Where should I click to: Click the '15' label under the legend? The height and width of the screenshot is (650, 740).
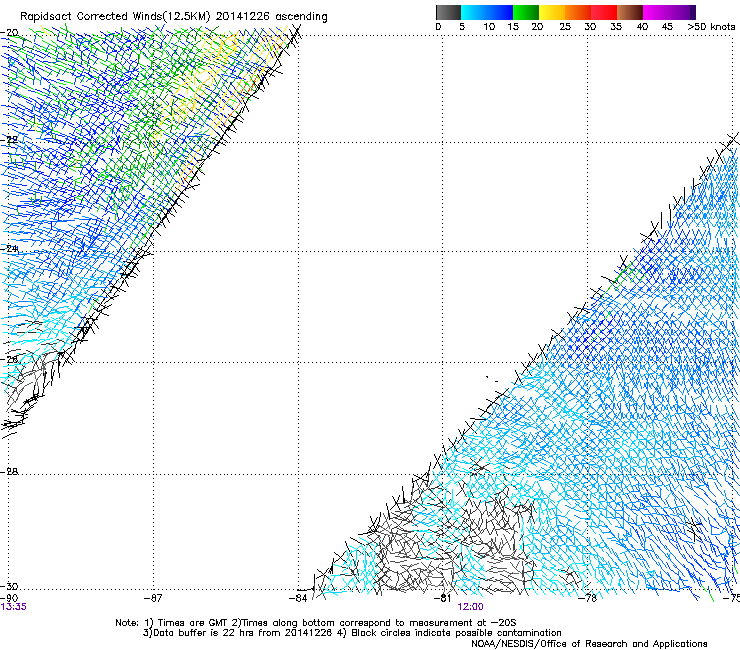[513, 27]
